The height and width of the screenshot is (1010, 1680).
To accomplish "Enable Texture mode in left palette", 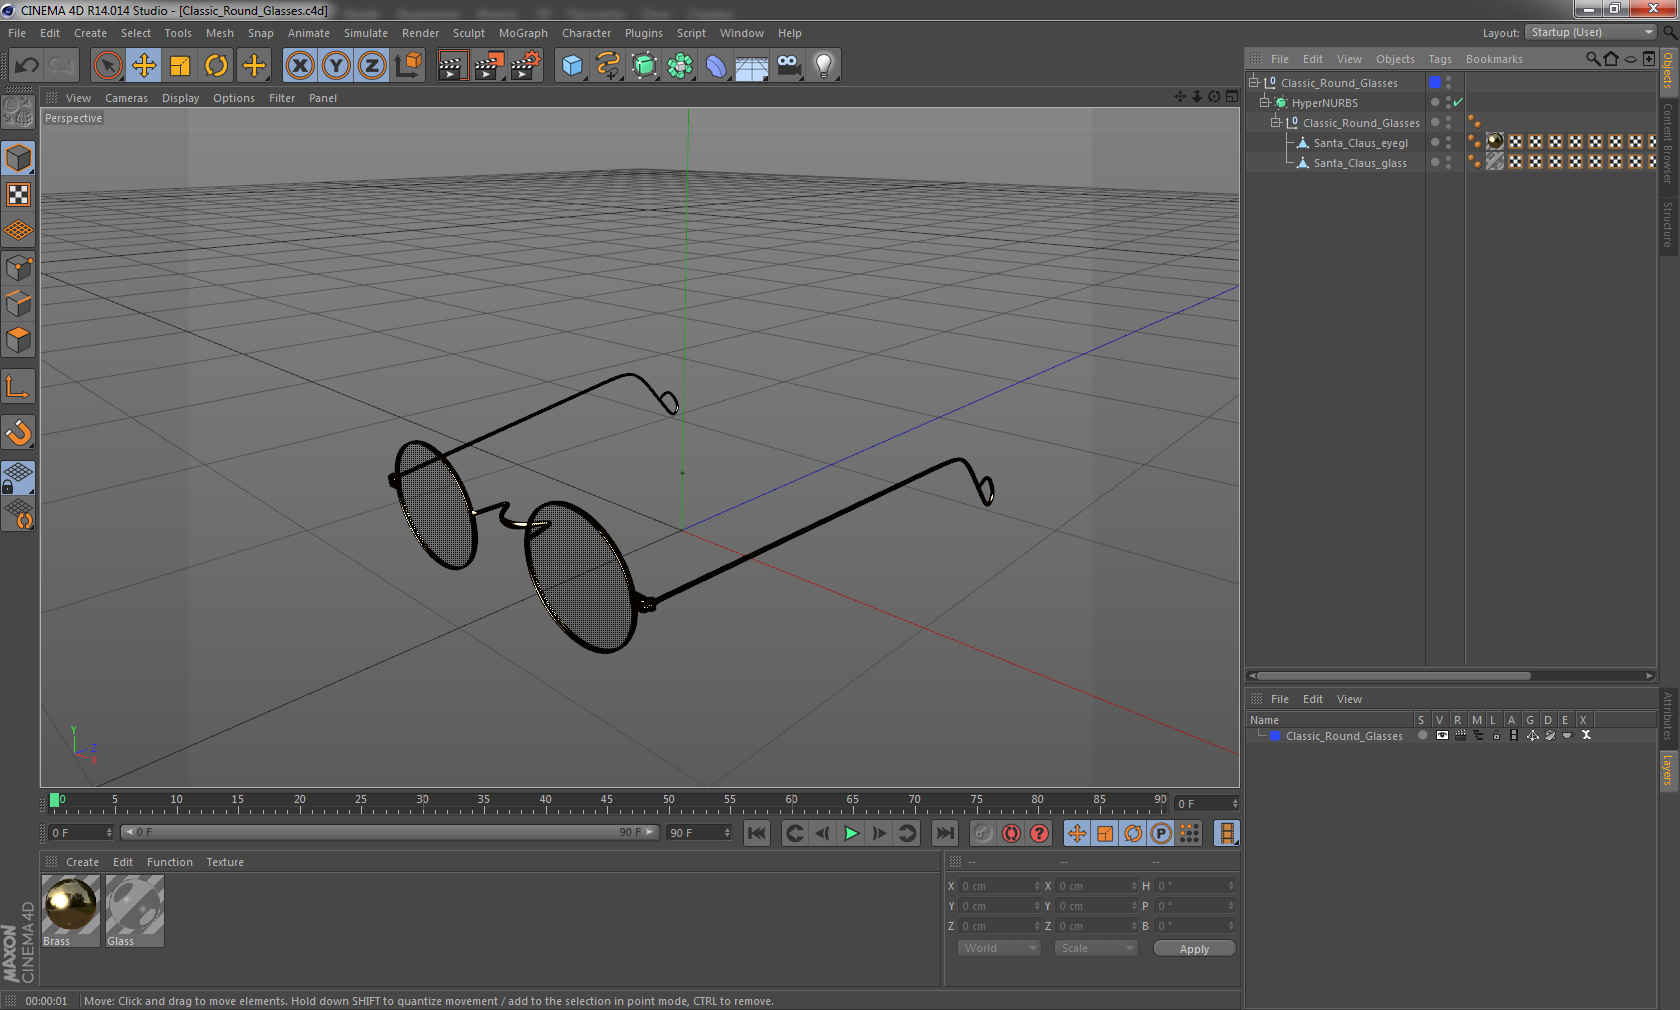I will point(18,195).
